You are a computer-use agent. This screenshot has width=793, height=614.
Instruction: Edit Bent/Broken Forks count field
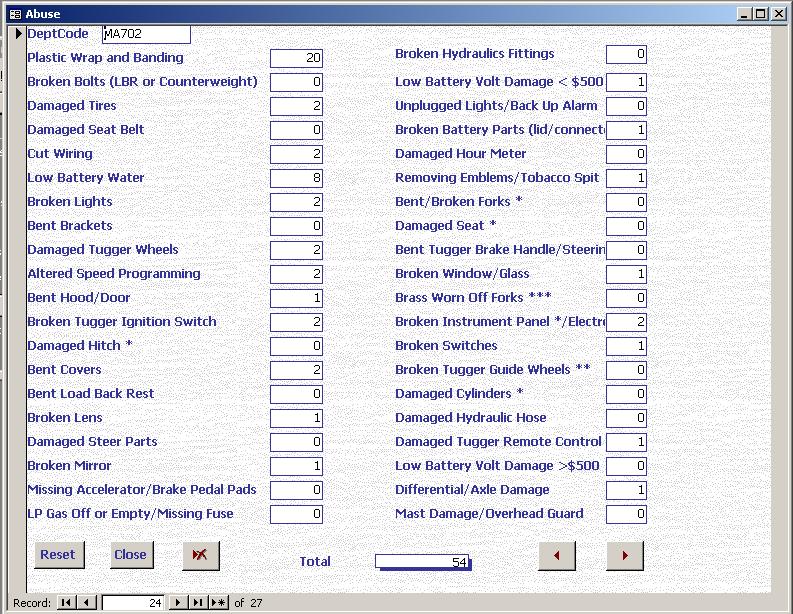coord(626,202)
